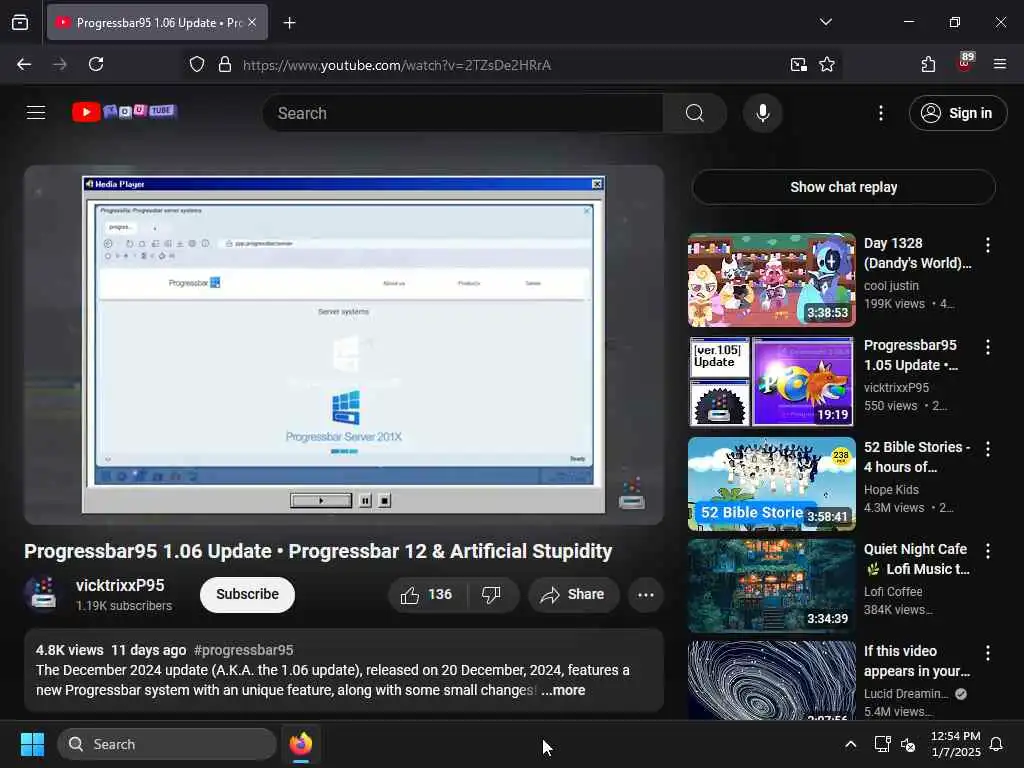The image size is (1024, 768).
Task: Open options for Quiet Night Cafe video
Action: click(987, 551)
